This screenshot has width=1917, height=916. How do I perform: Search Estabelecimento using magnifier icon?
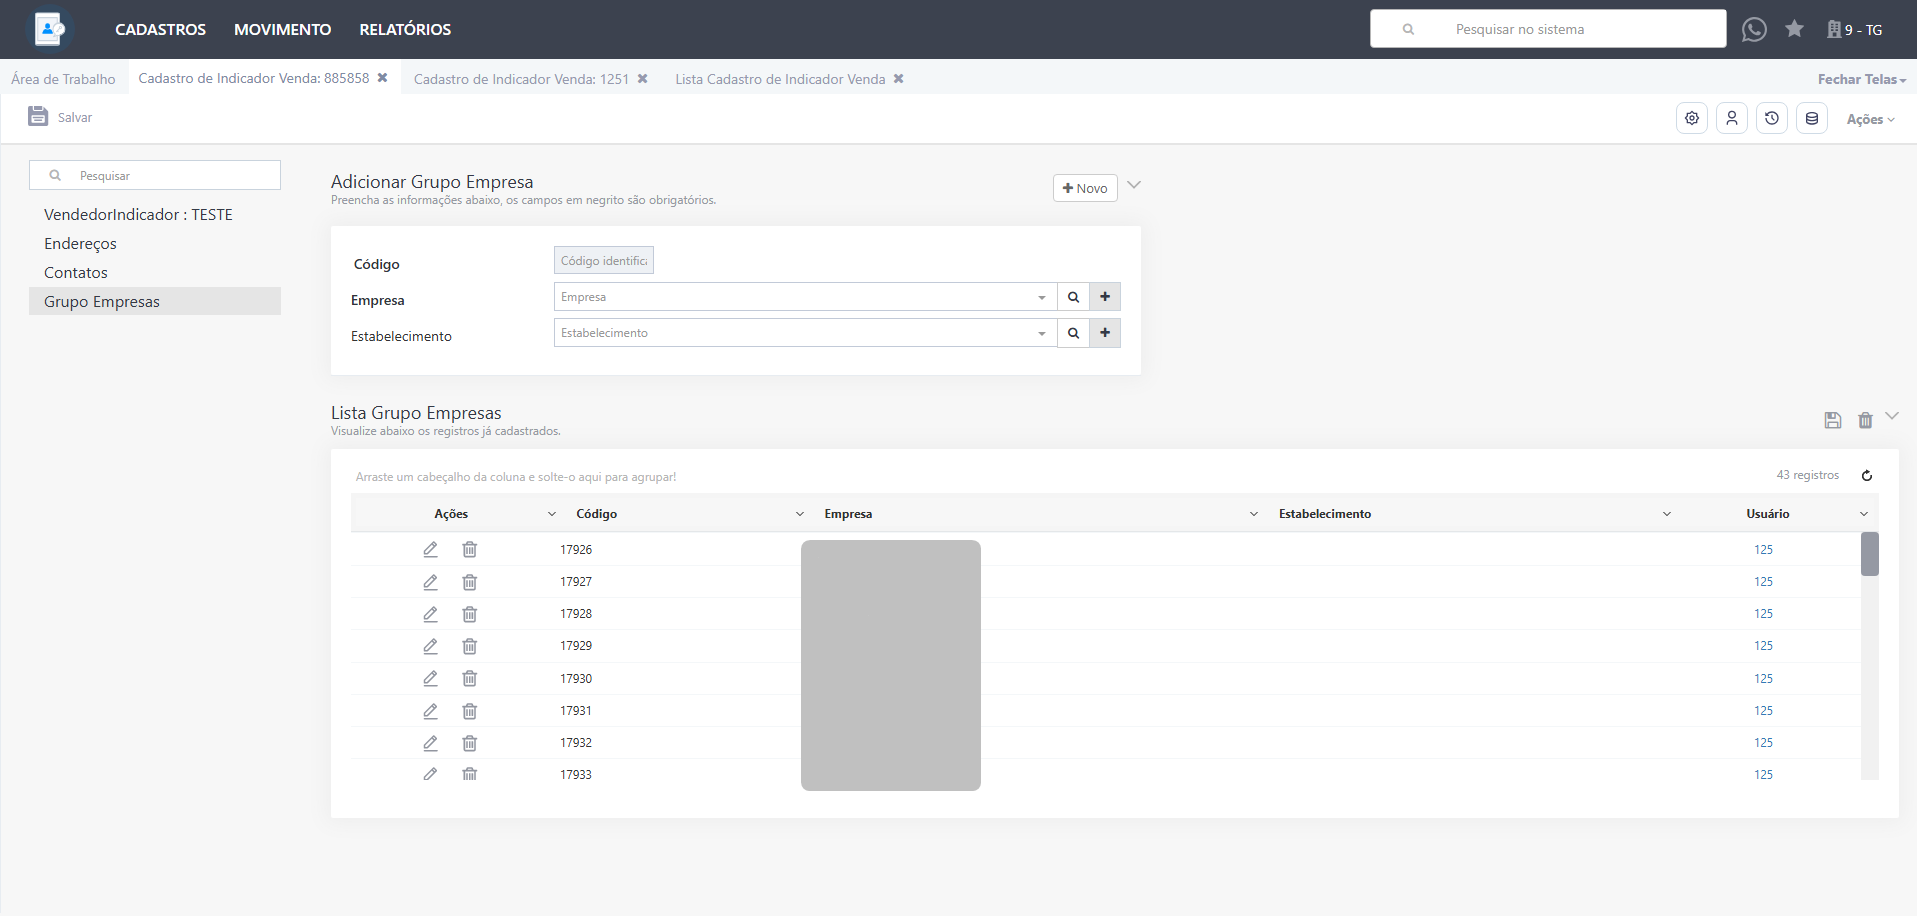pyautogui.click(x=1073, y=333)
